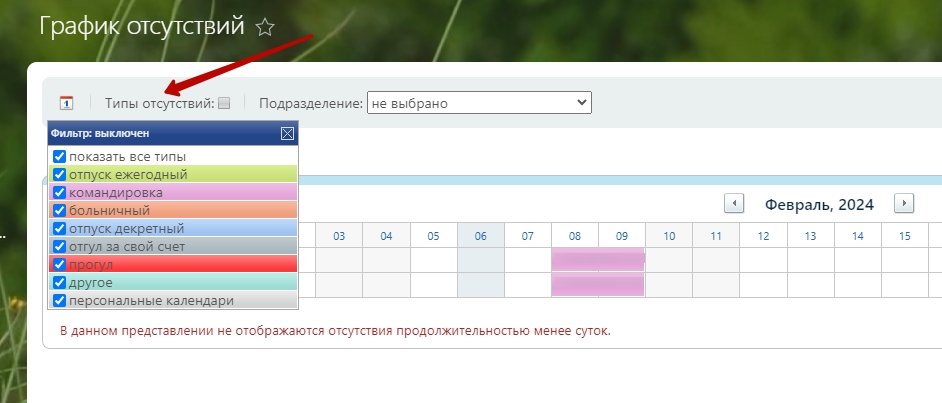Uncheck отпуск ежегодный checkbox
Viewport: 942px width, 403px height.
[60, 174]
